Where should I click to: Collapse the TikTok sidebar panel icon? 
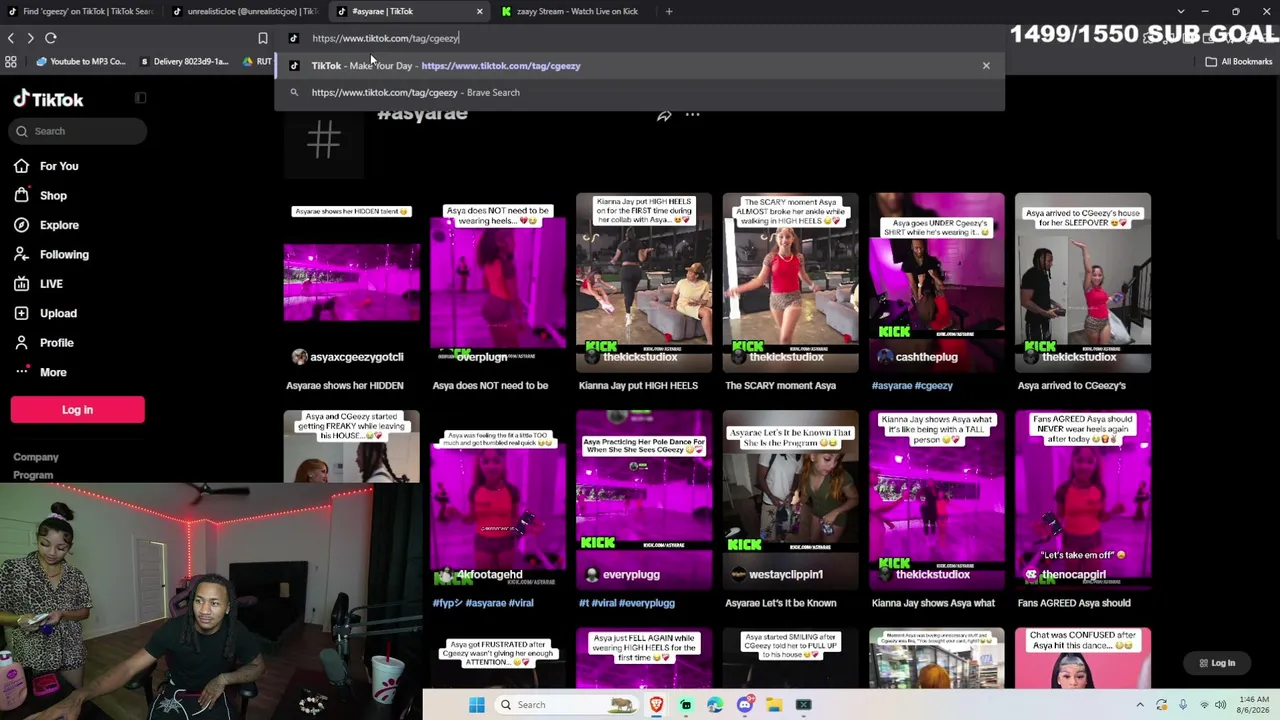coord(140,98)
